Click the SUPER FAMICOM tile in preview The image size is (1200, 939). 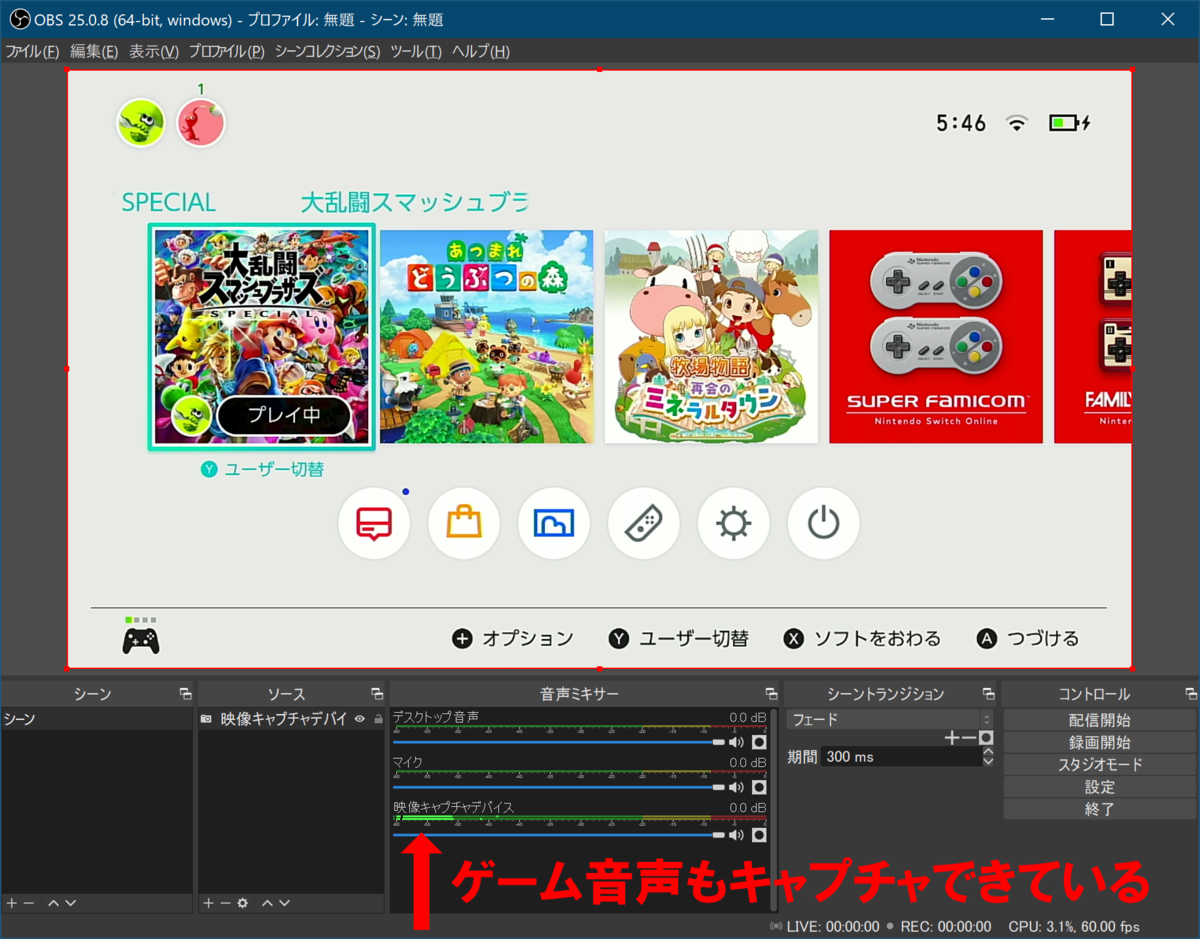pyautogui.click(x=936, y=337)
